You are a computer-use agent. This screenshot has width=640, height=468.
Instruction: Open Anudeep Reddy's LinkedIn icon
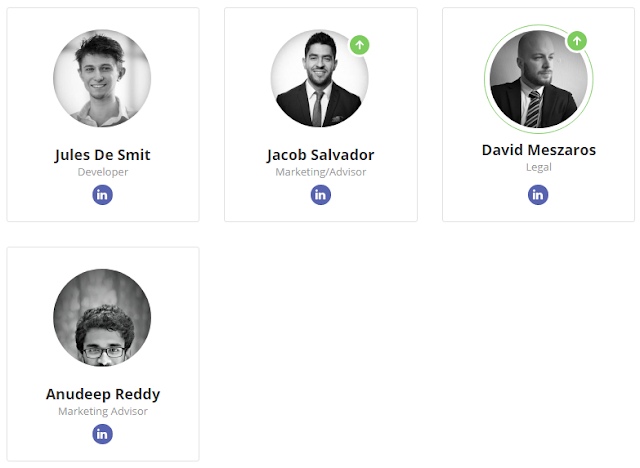coord(102,434)
